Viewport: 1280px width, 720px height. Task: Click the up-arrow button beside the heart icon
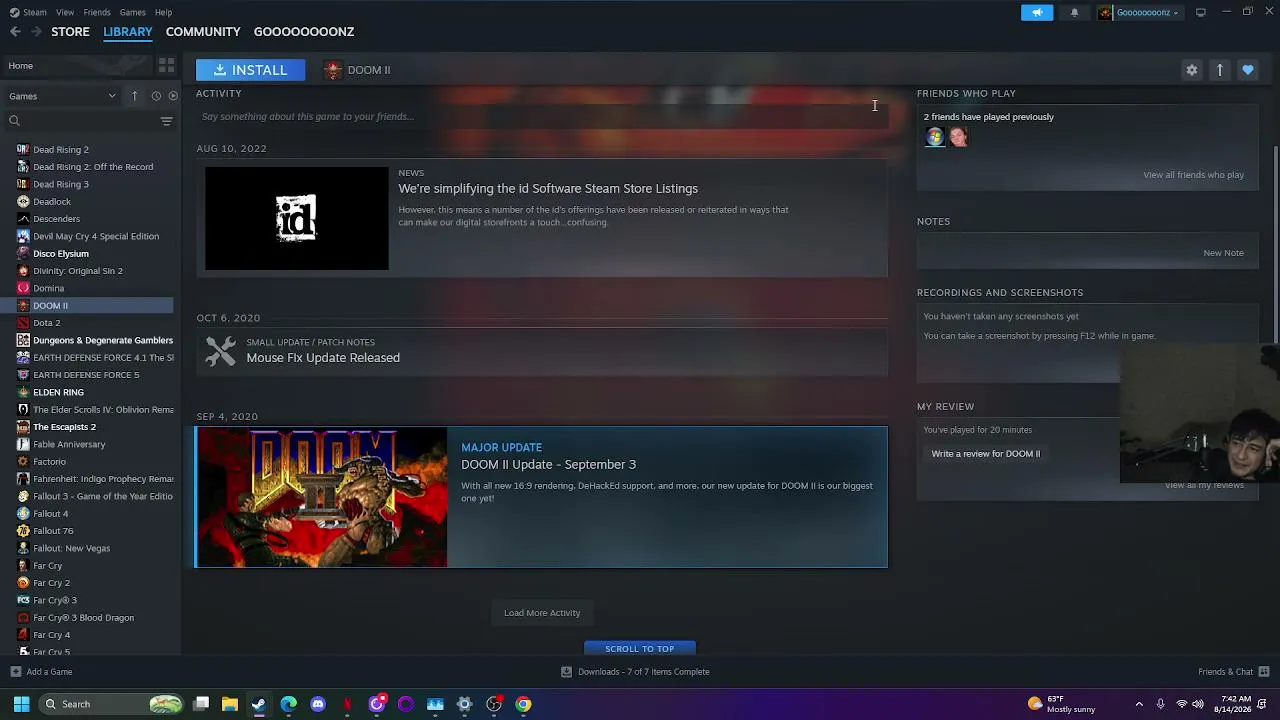click(1219, 70)
